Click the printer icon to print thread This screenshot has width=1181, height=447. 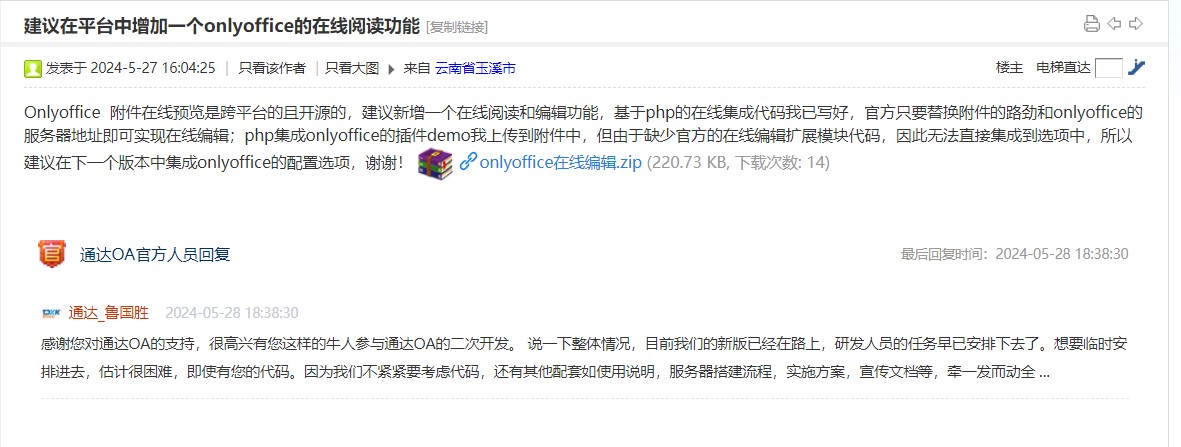pos(1091,24)
